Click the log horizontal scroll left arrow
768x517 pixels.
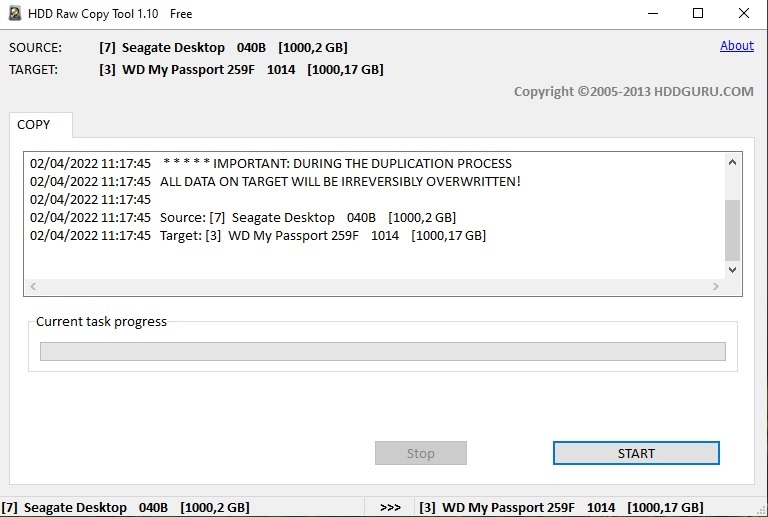pos(33,286)
